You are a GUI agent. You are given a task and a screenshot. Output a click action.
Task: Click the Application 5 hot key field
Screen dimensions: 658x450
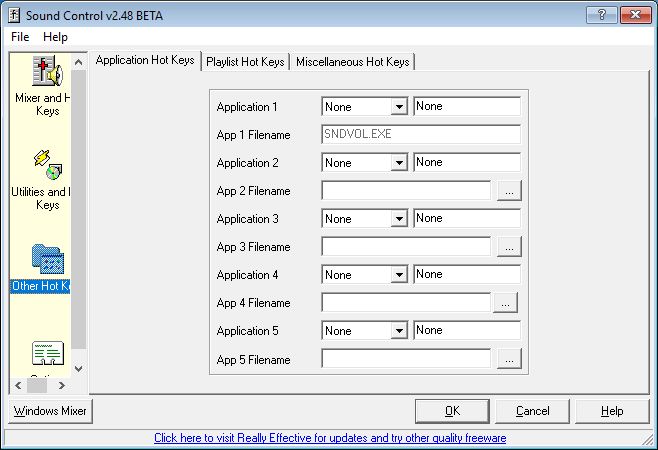(x=467, y=330)
